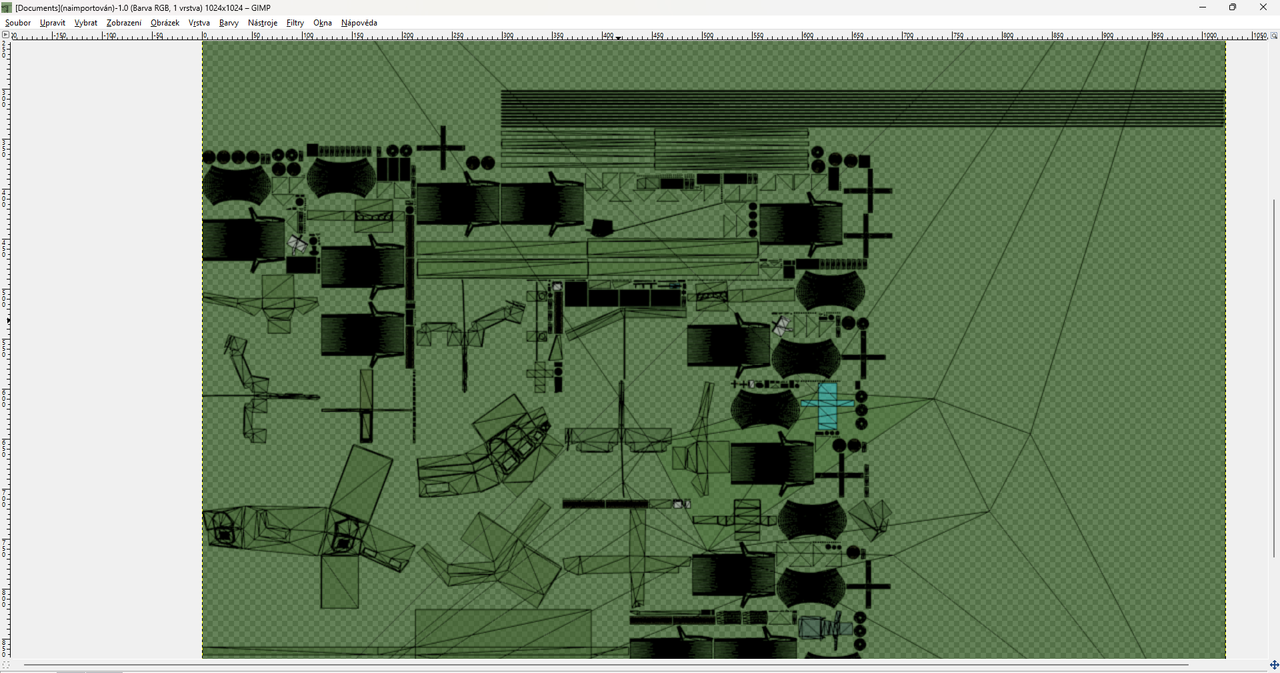Screen dimensions: 1280x673
Task: Open the Upravit menu
Action: 52,22
